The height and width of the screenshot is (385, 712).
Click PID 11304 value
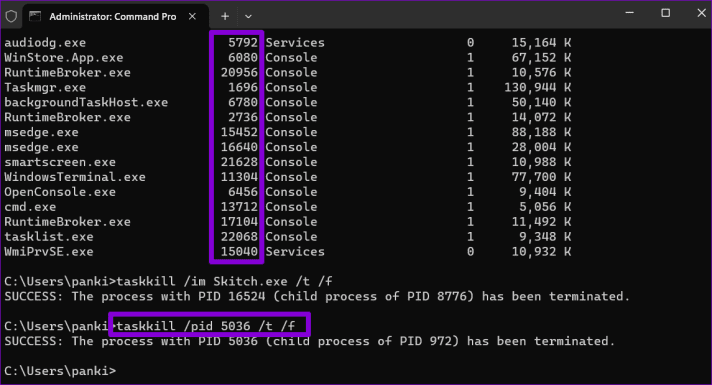239,177
